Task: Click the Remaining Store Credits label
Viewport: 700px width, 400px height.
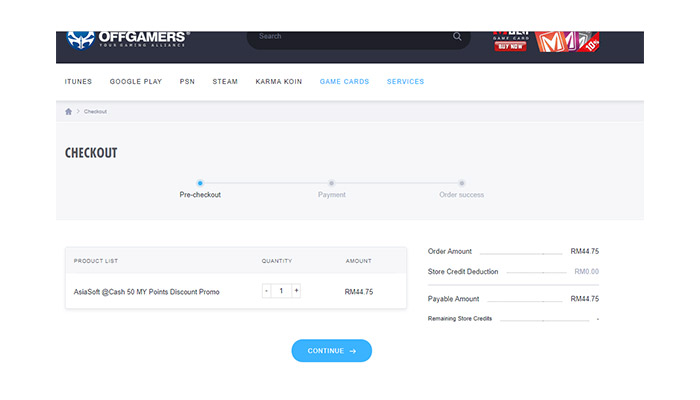Action: click(x=460, y=319)
